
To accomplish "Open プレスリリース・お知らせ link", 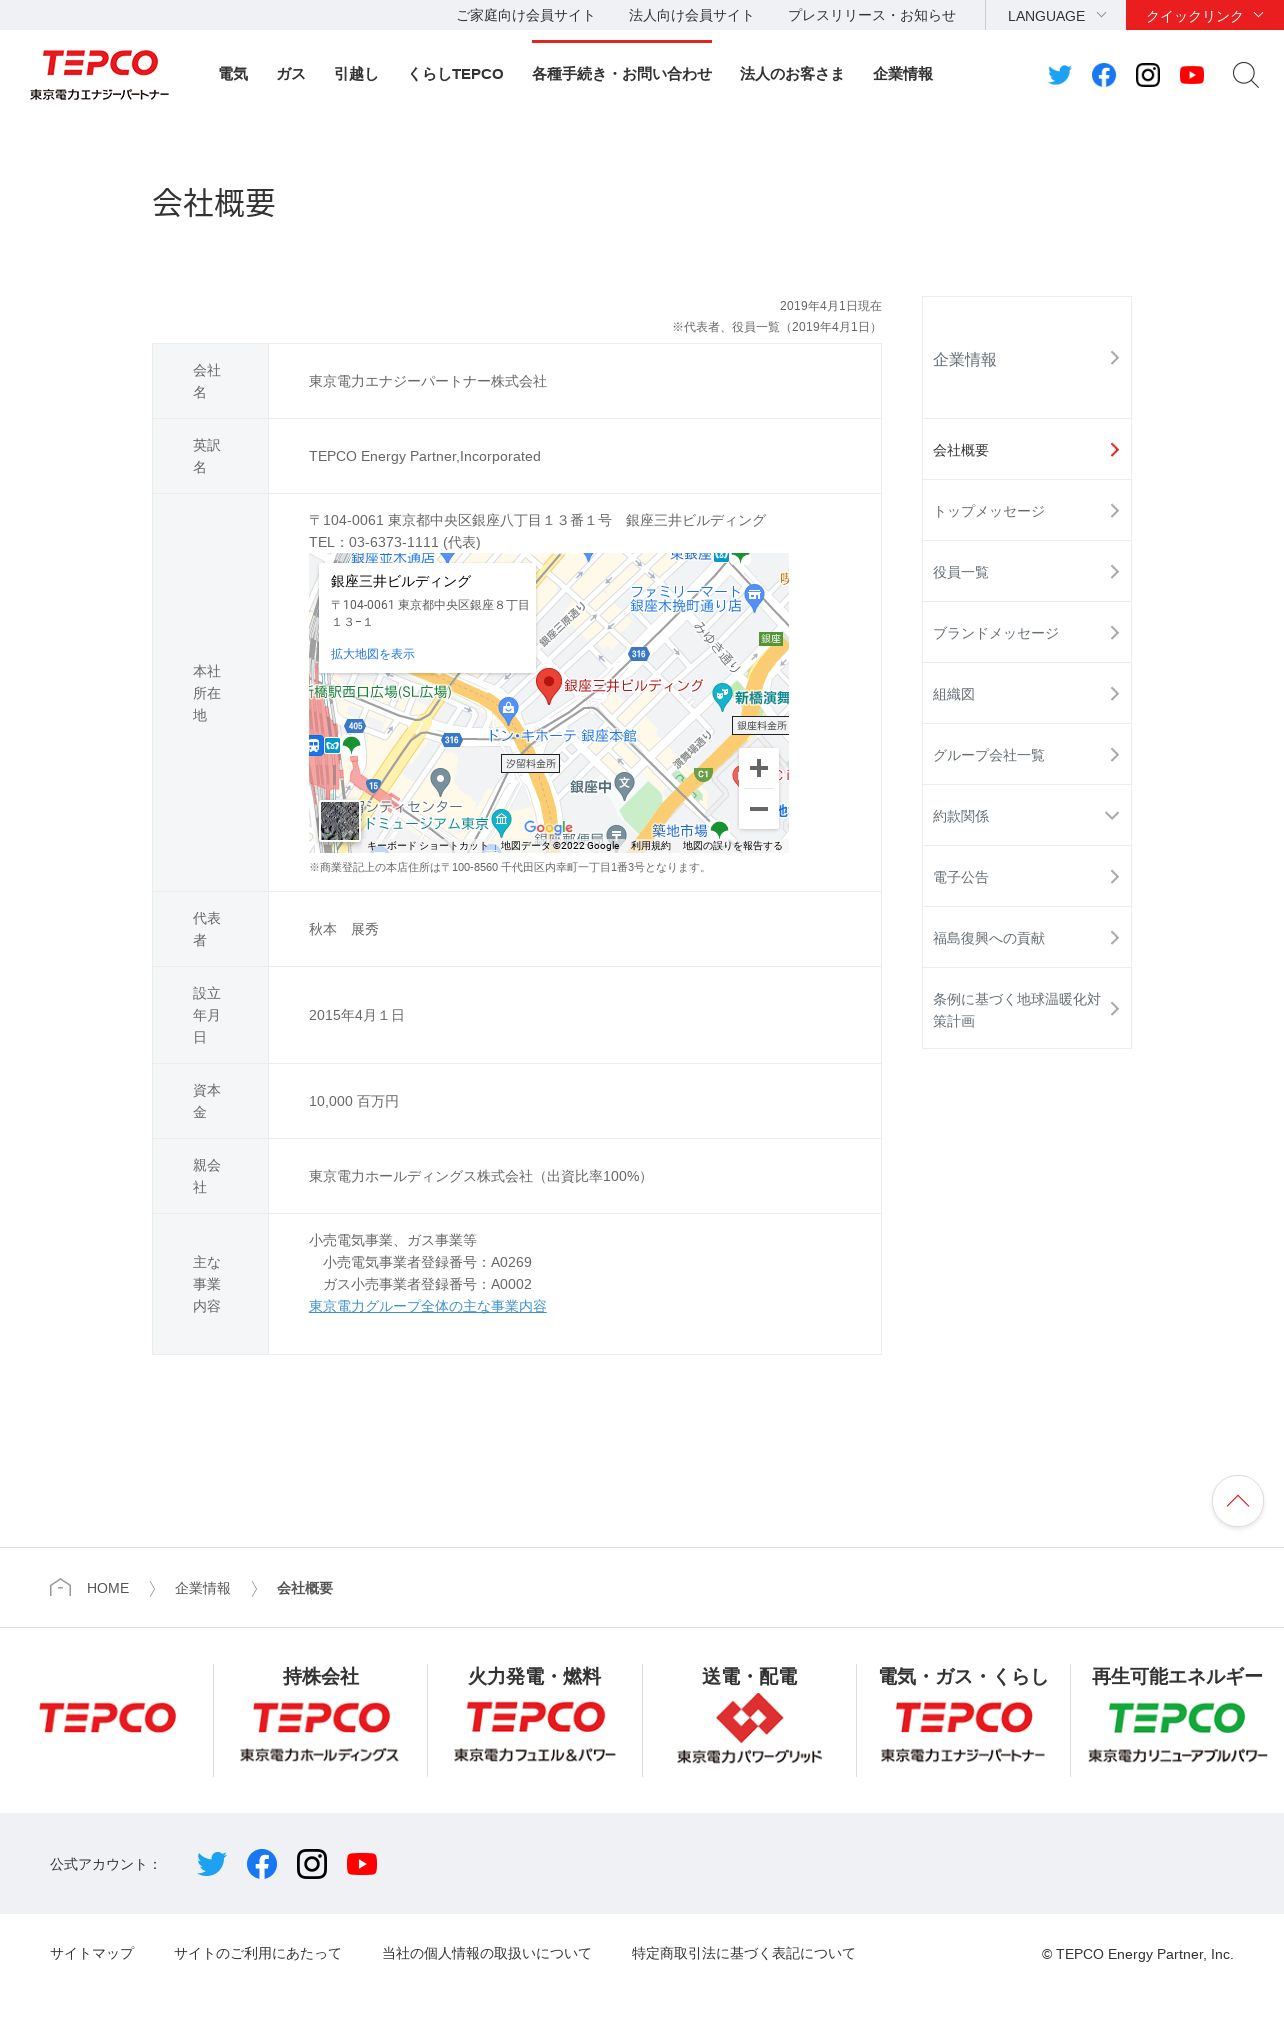I will pos(872,15).
